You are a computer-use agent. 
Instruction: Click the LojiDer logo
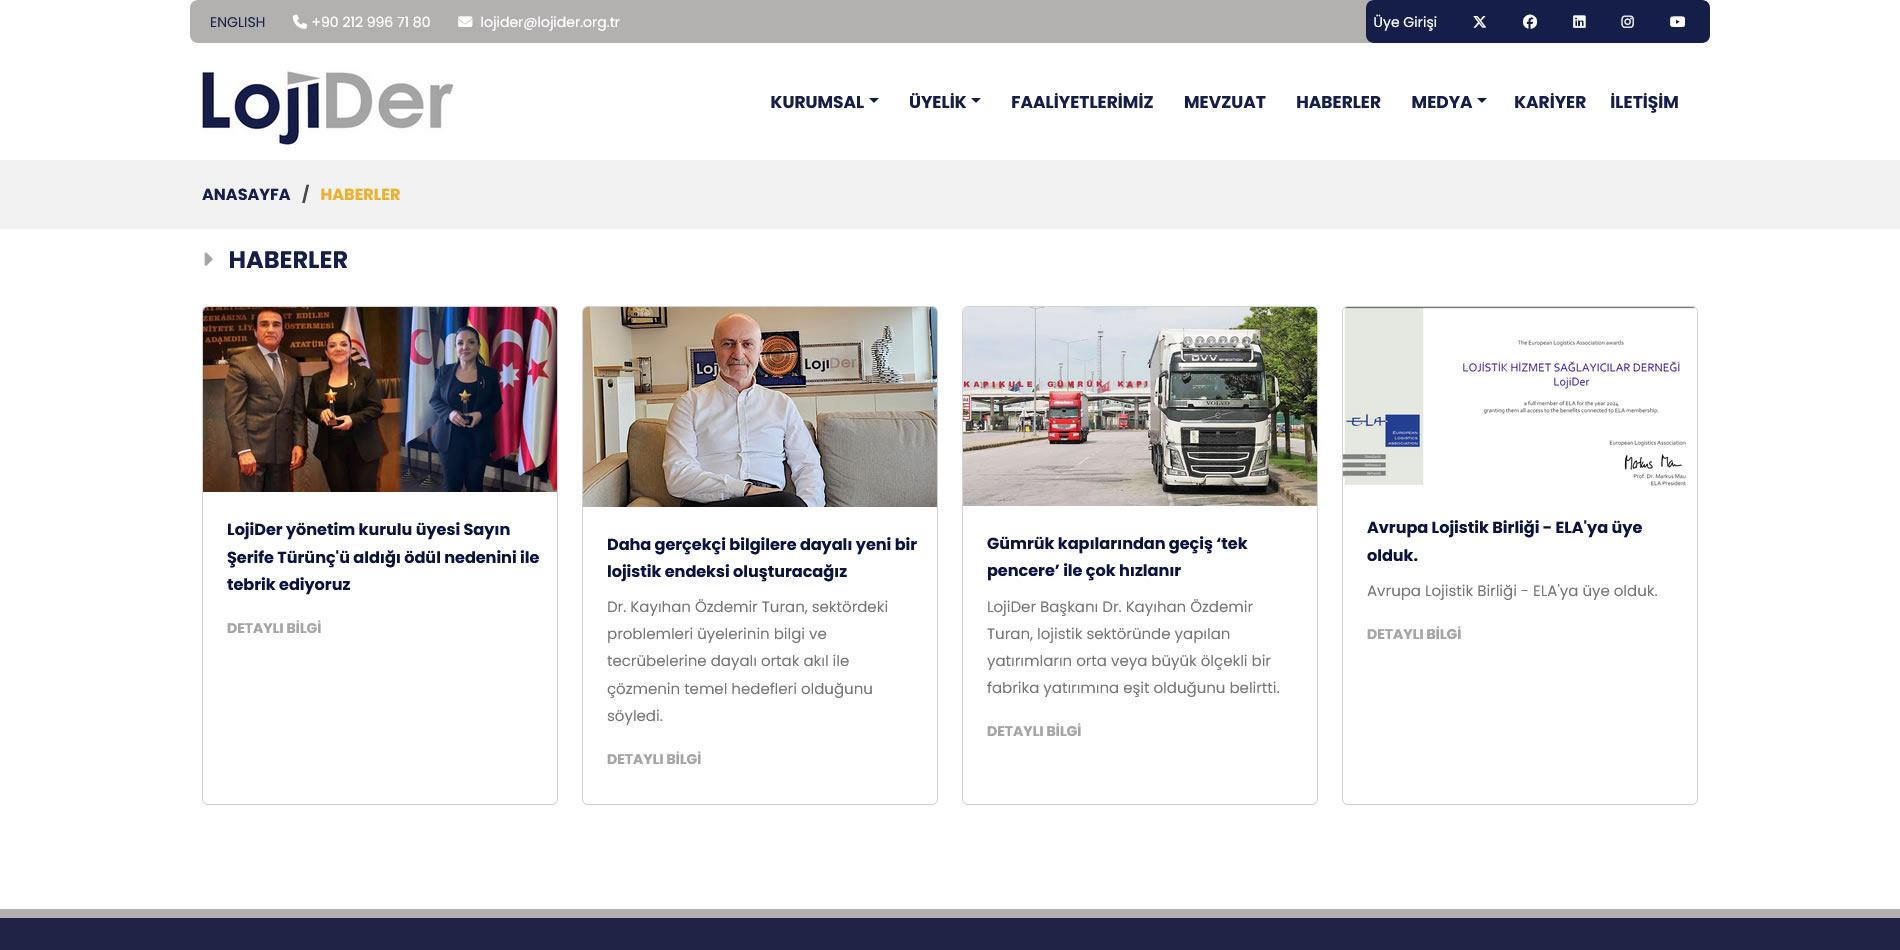(x=327, y=106)
